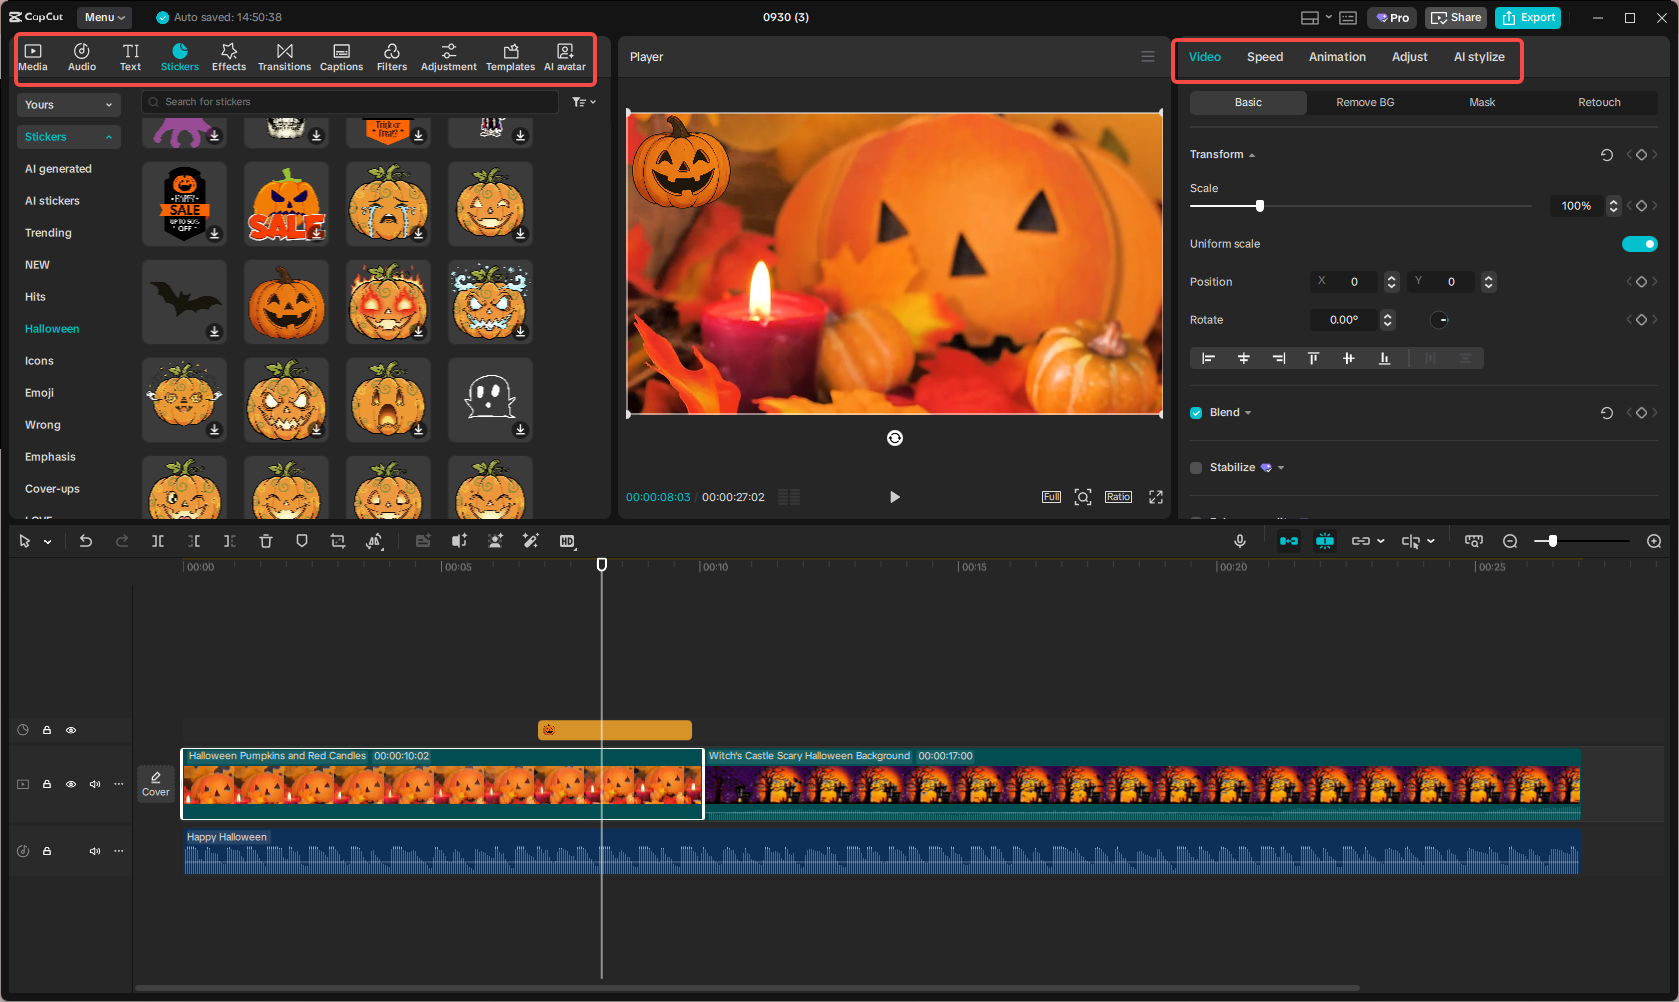Open the Remove BG tab
The width and height of the screenshot is (1679, 1002).
1364,102
